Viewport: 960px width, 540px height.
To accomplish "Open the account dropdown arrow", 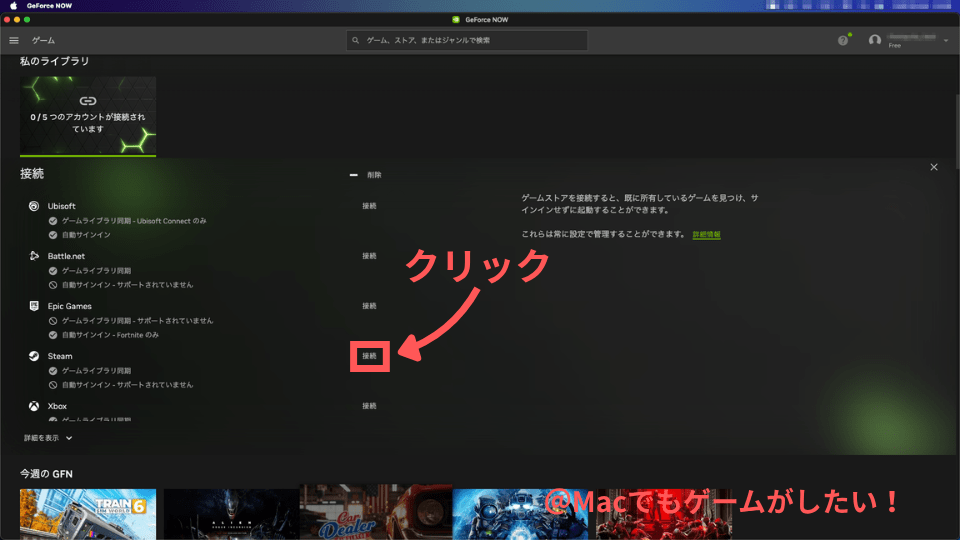I will click(945, 40).
